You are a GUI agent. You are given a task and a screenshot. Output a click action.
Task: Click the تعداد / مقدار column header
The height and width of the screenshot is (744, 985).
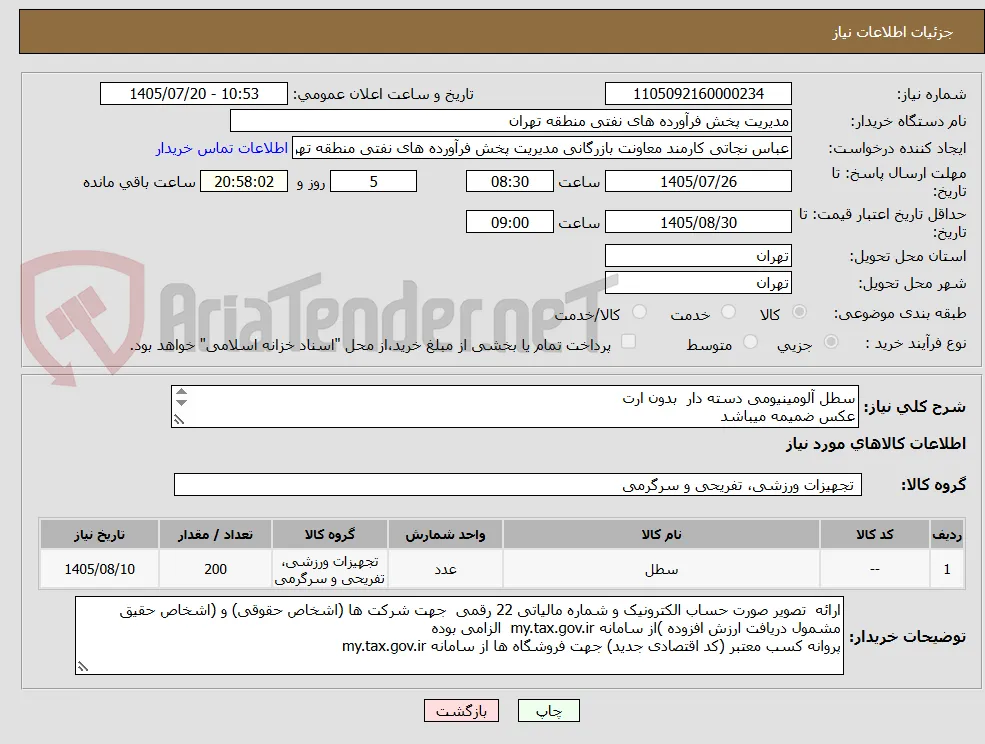pos(215,535)
